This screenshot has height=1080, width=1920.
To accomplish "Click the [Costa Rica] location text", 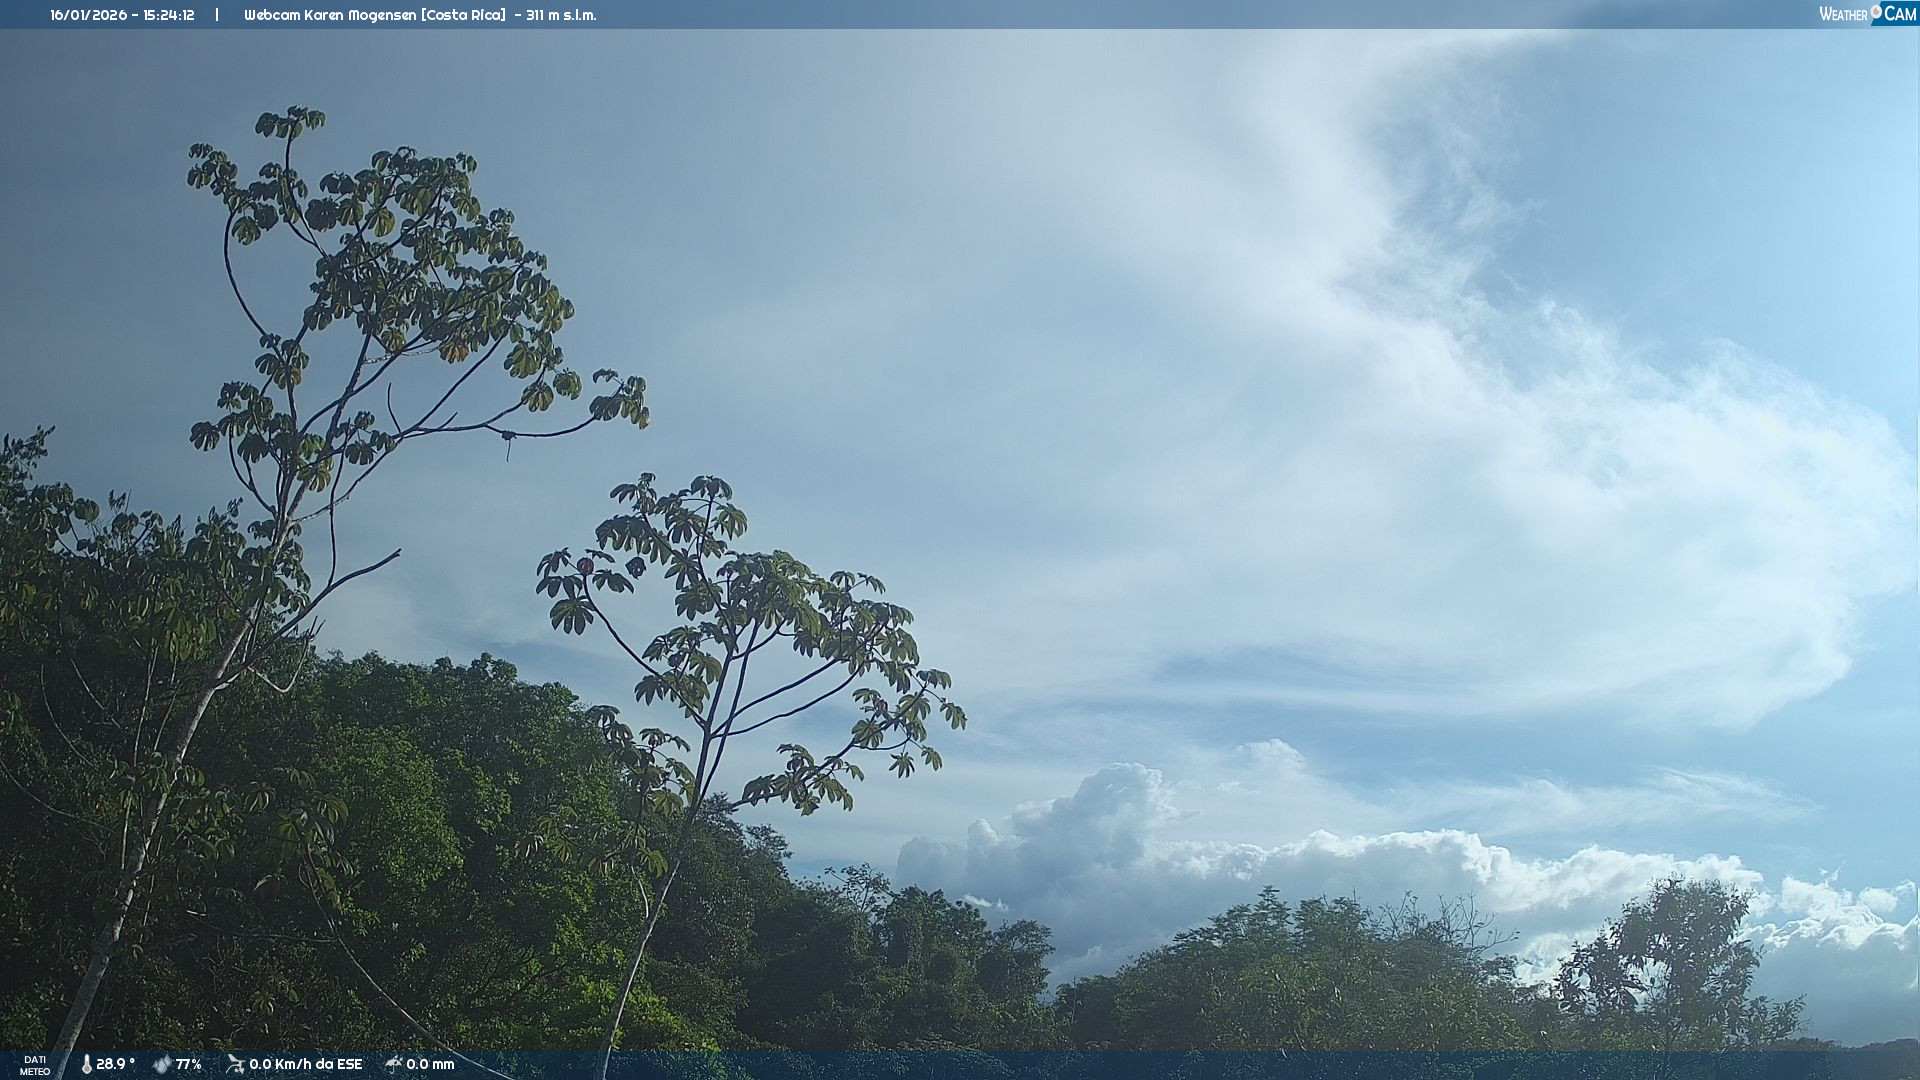I will tap(464, 15).
